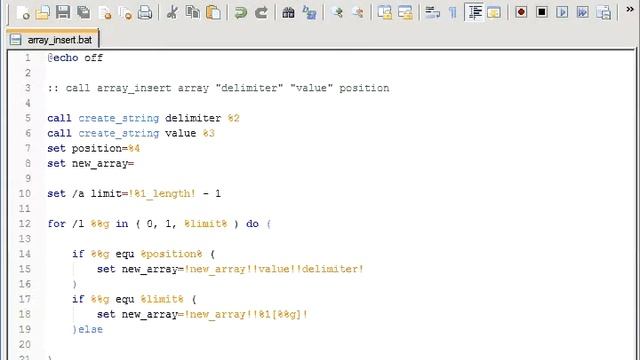The height and width of the screenshot is (360, 640).
Task: Click 'call create_string value %3' line
Action: tap(131, 133)
